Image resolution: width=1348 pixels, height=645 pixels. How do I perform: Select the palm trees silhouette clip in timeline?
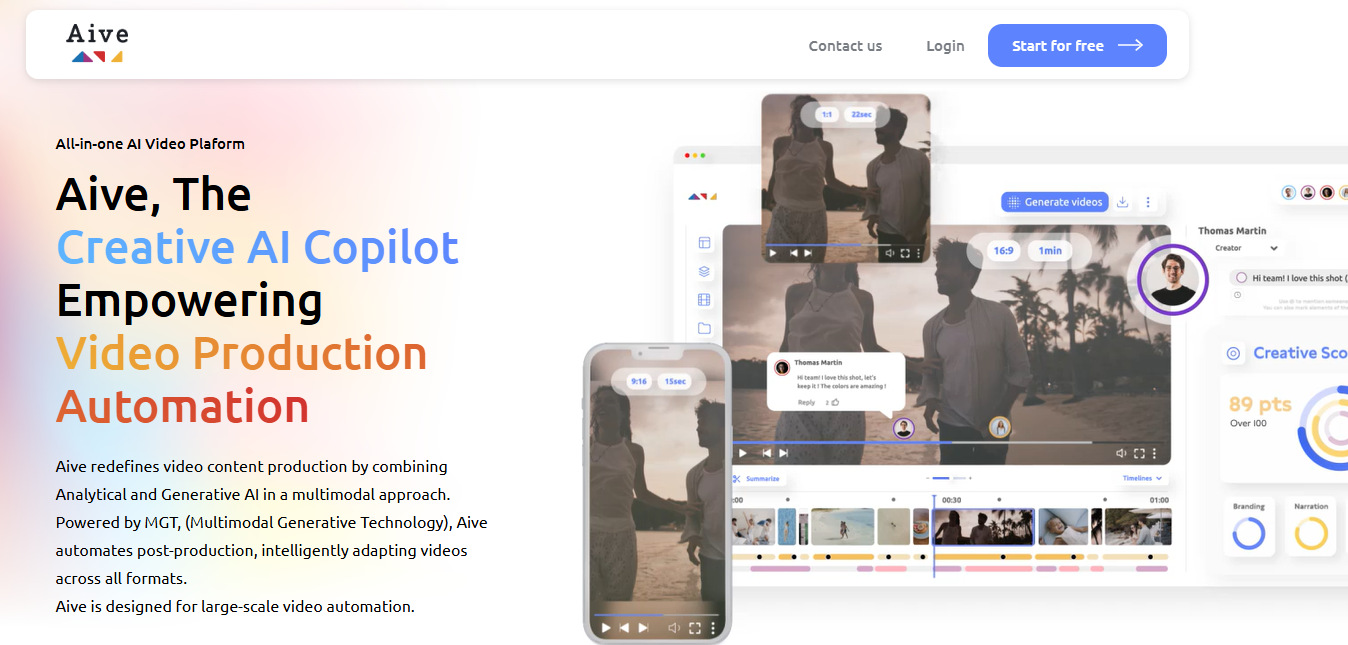click(x=983, y=526)
